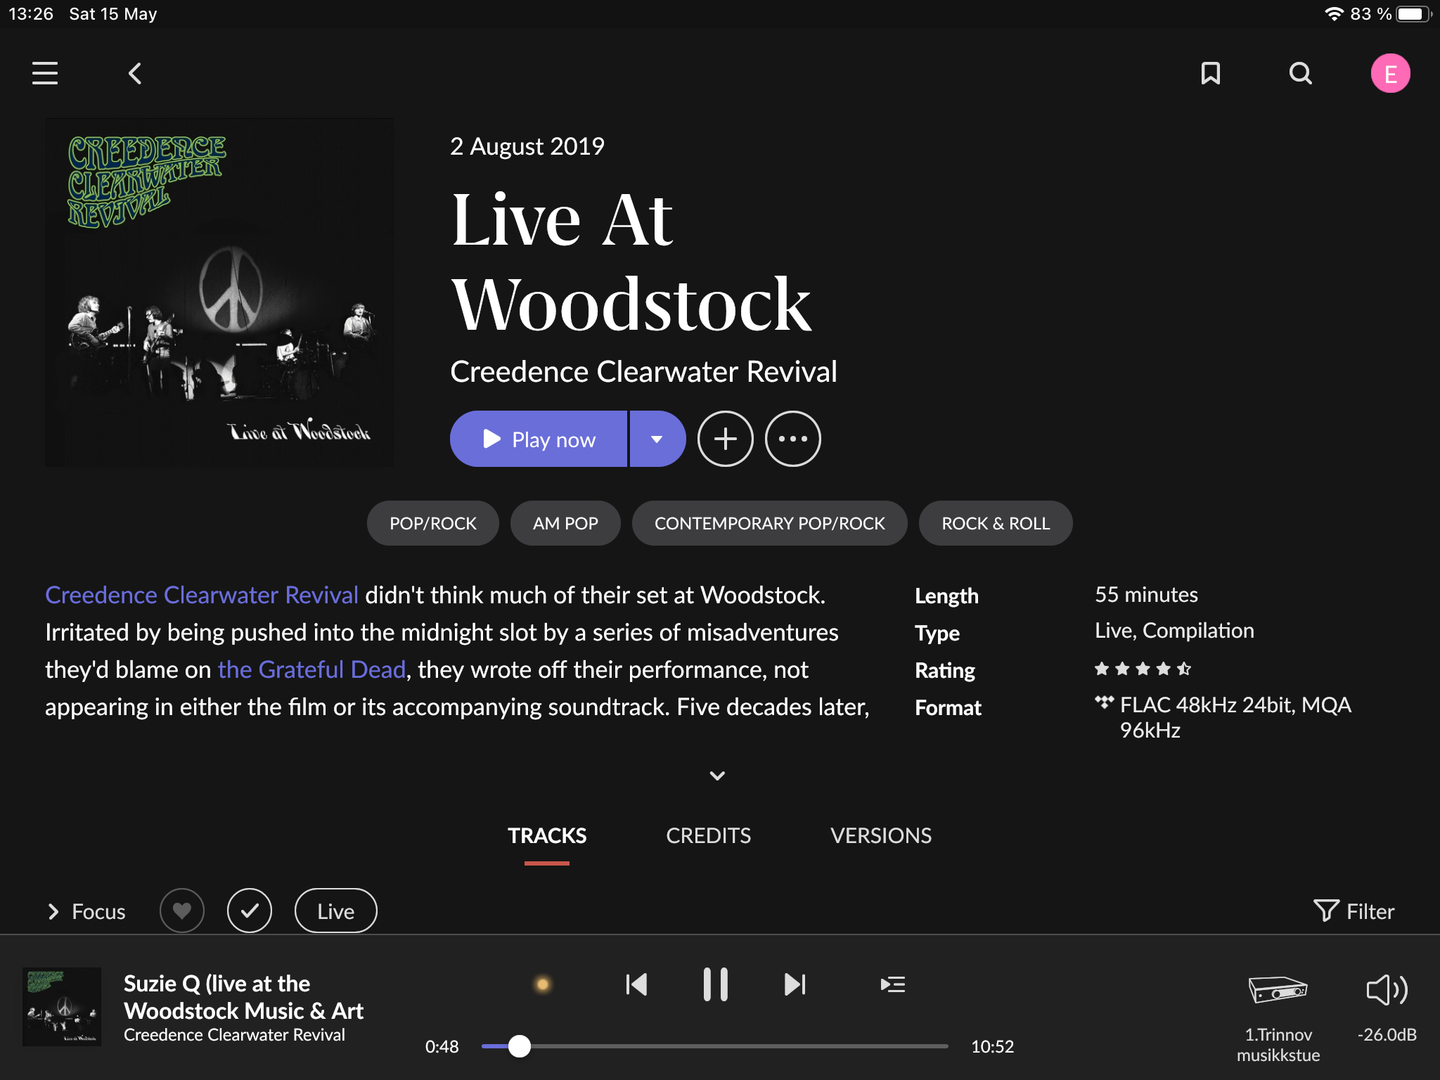
Task: Toggle the Live filter pill
Action: click(x=336, y=911)
